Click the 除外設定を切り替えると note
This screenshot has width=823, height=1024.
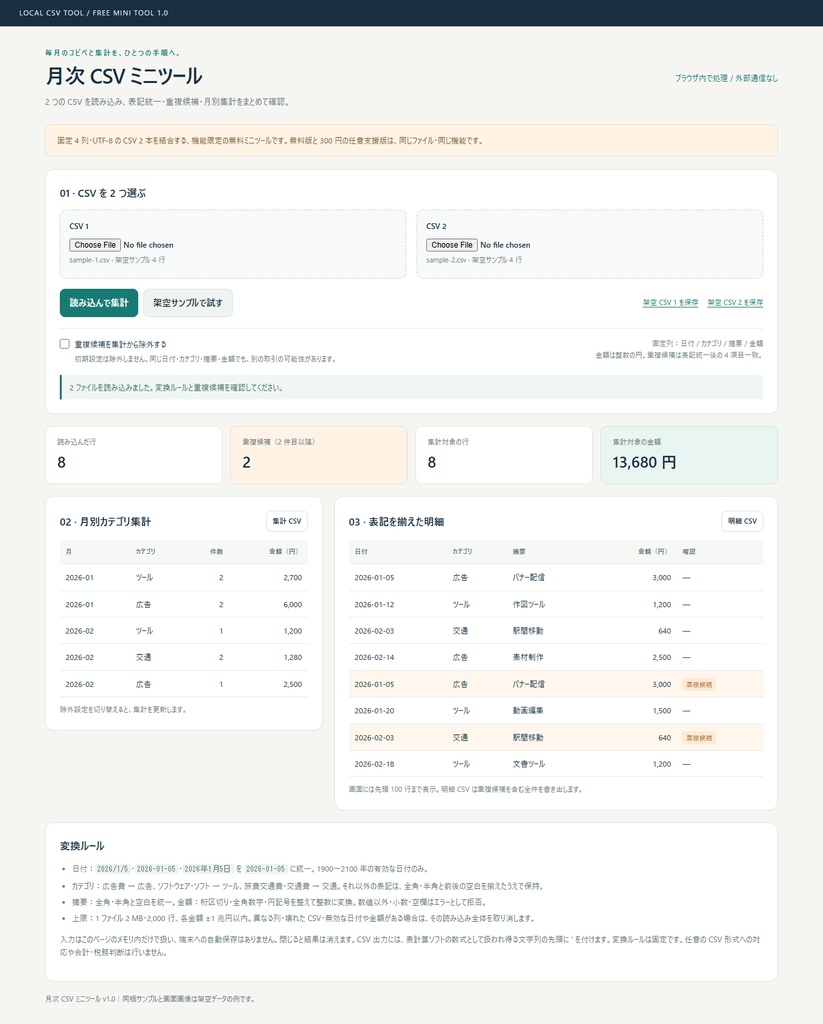(x=123, y=709)
